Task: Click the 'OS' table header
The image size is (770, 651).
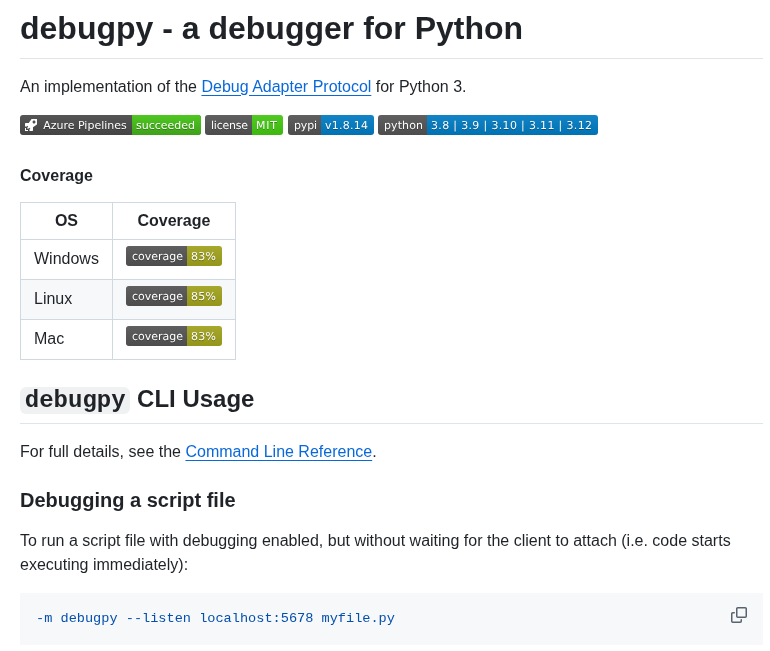Action: coord(66,220)
